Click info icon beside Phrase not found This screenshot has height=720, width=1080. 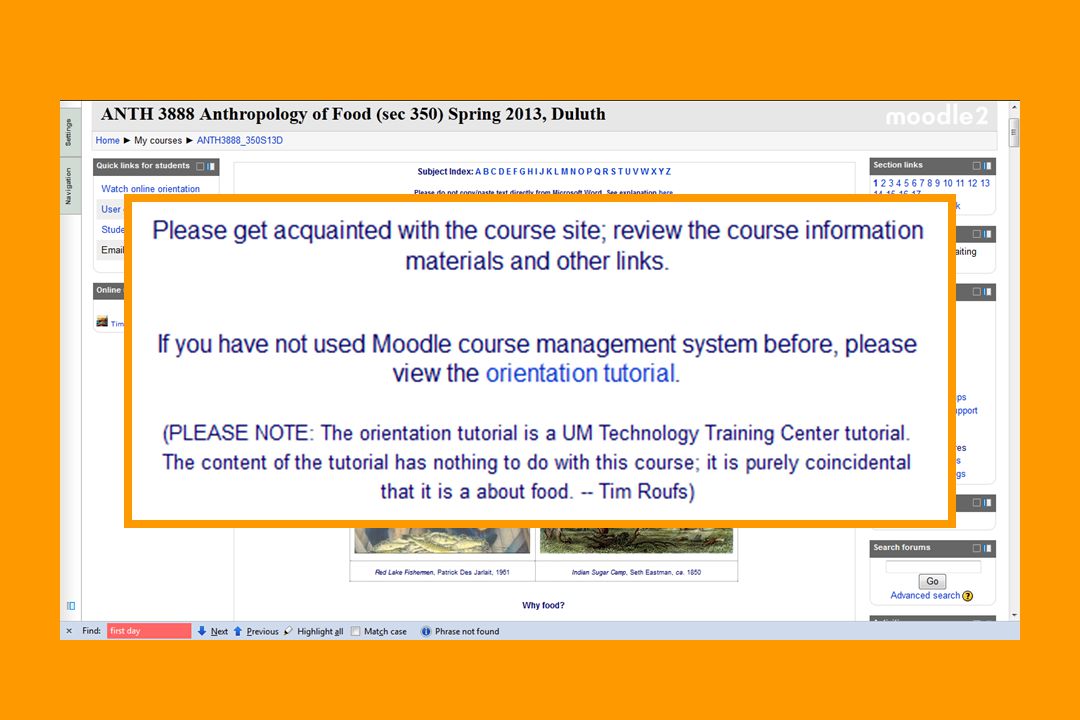pos(426,631)
